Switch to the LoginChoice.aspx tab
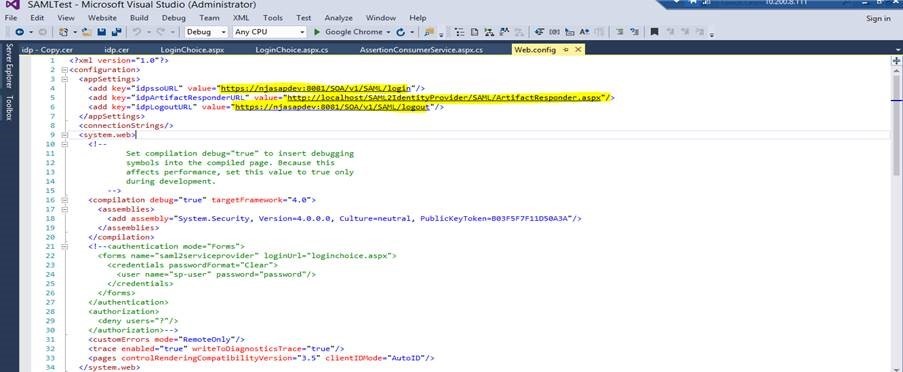The width and height of the screenshot is (903, 372). point(192,50)
